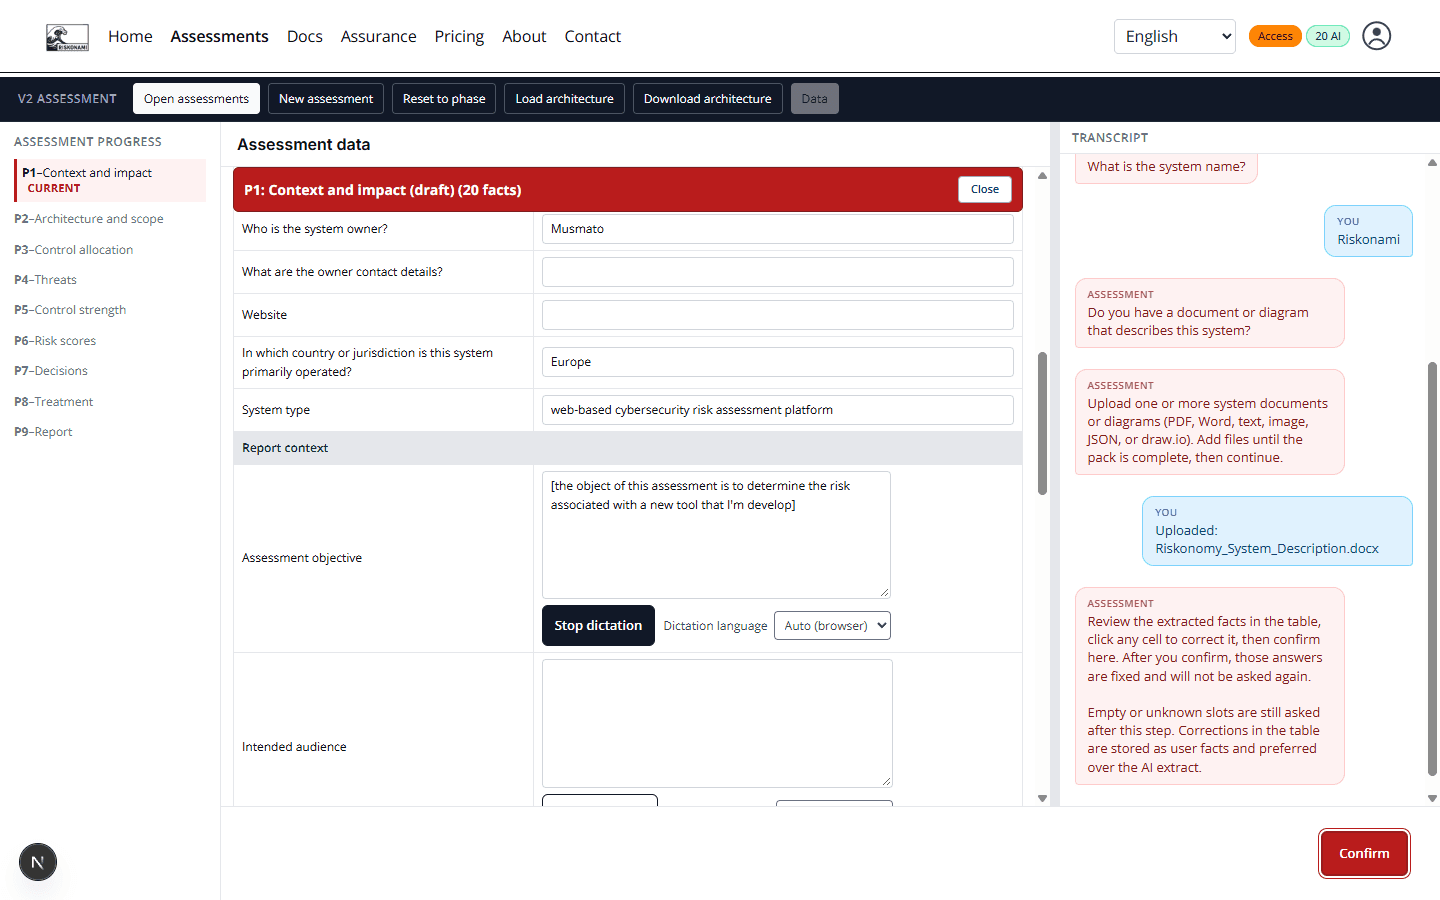Open the Assessments menu item

[x=219, y=37]
